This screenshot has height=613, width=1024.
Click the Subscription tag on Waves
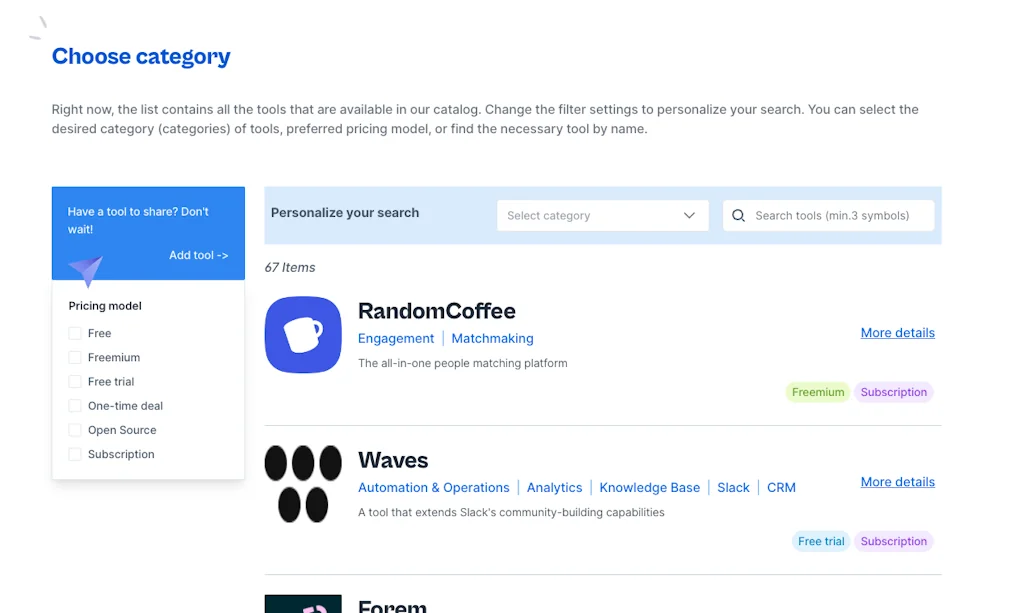click(x=894, y=541)
